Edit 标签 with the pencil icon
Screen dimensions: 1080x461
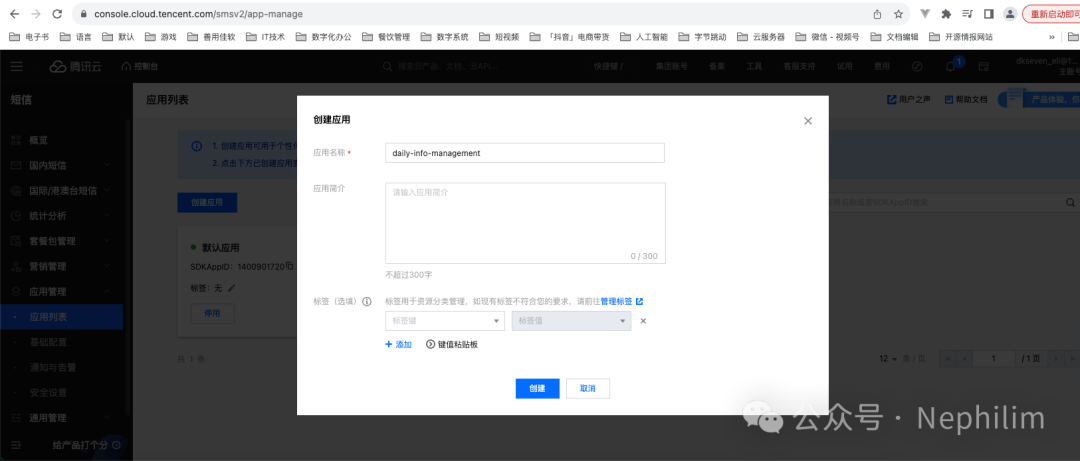pos(231,287)
